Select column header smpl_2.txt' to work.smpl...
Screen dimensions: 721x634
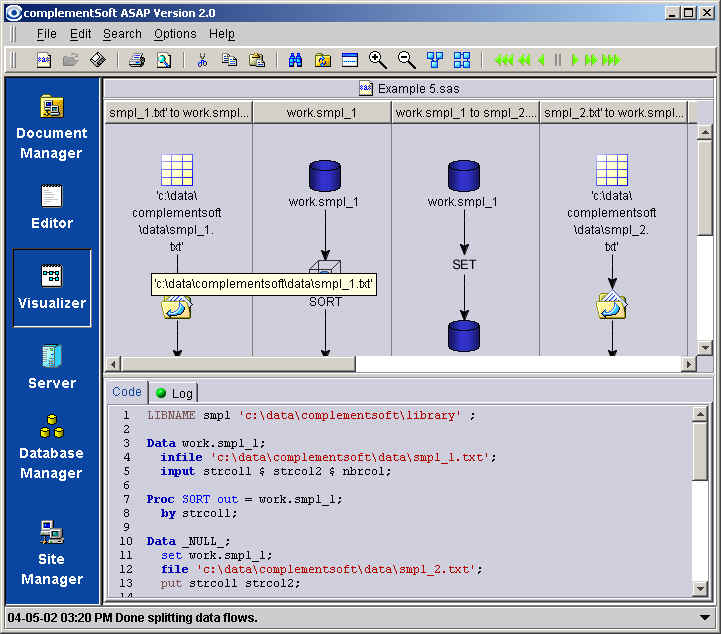613,113
